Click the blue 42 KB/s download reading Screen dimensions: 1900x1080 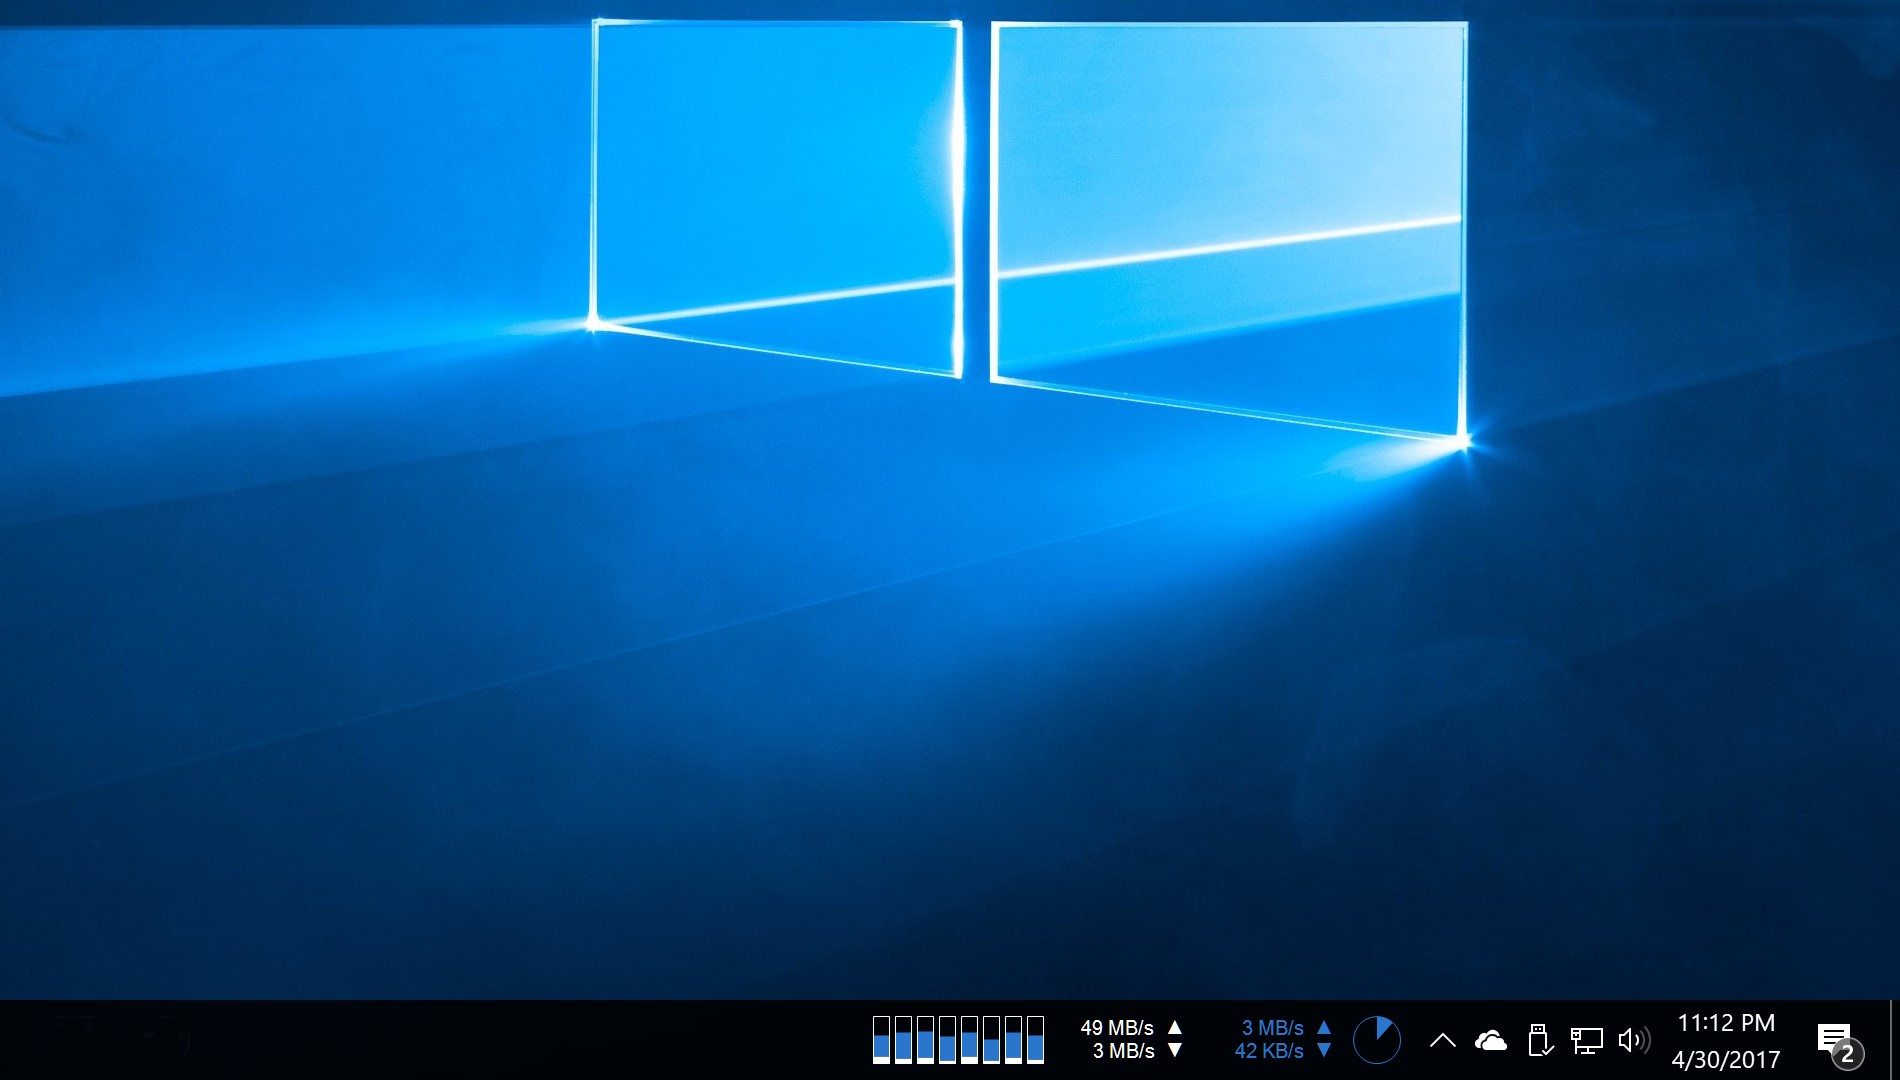tap(1269, 1051)
